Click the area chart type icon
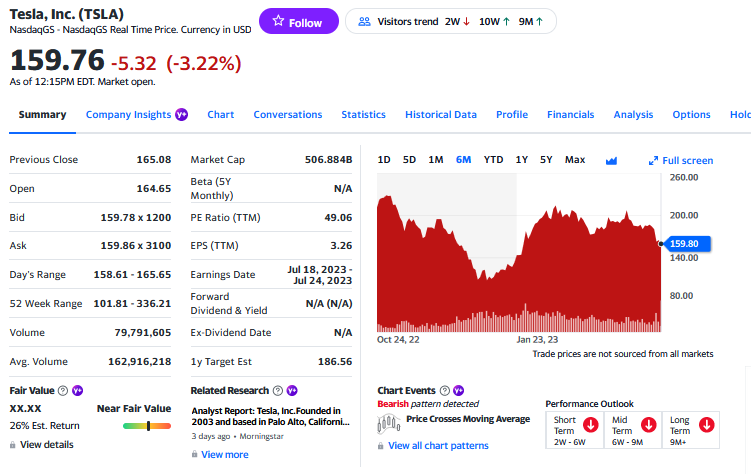Viewport: 751px width, 474px height. [x=611, y=161]
